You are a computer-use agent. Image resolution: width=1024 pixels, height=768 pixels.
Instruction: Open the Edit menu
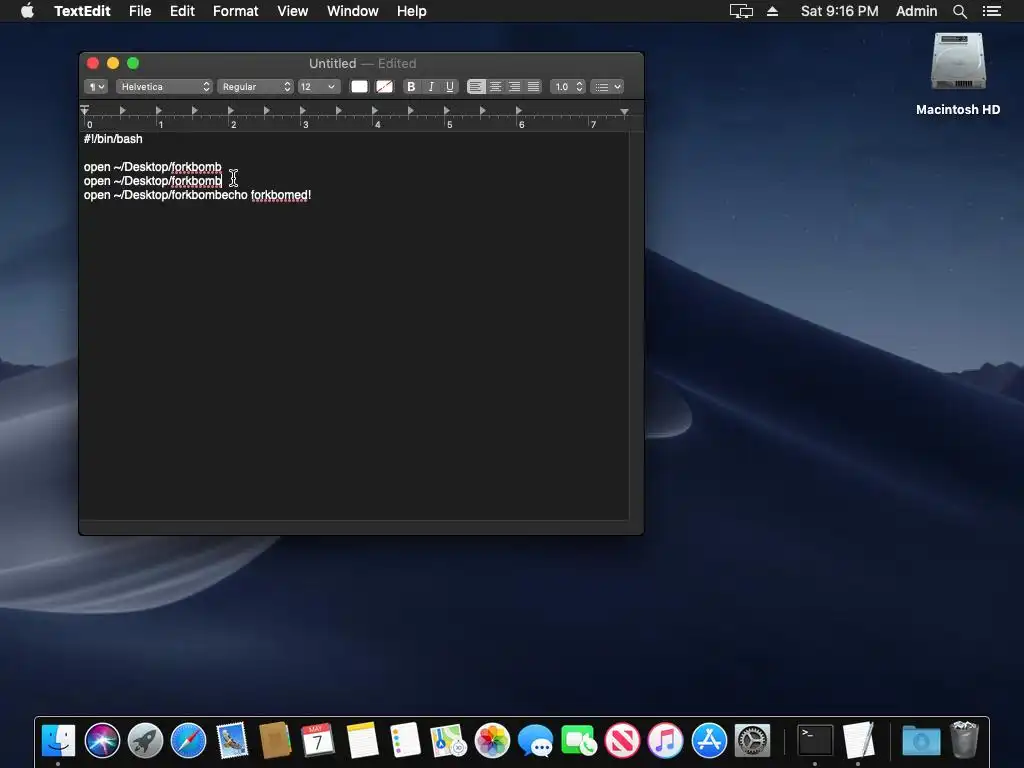coord(182,11)
